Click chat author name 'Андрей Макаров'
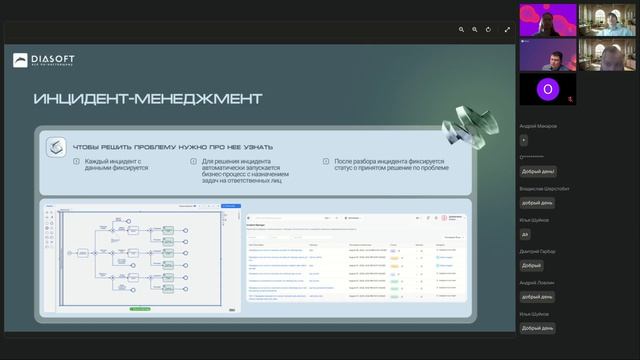The width and height of the screenshot is (640, 360). (x=538, y=126)
